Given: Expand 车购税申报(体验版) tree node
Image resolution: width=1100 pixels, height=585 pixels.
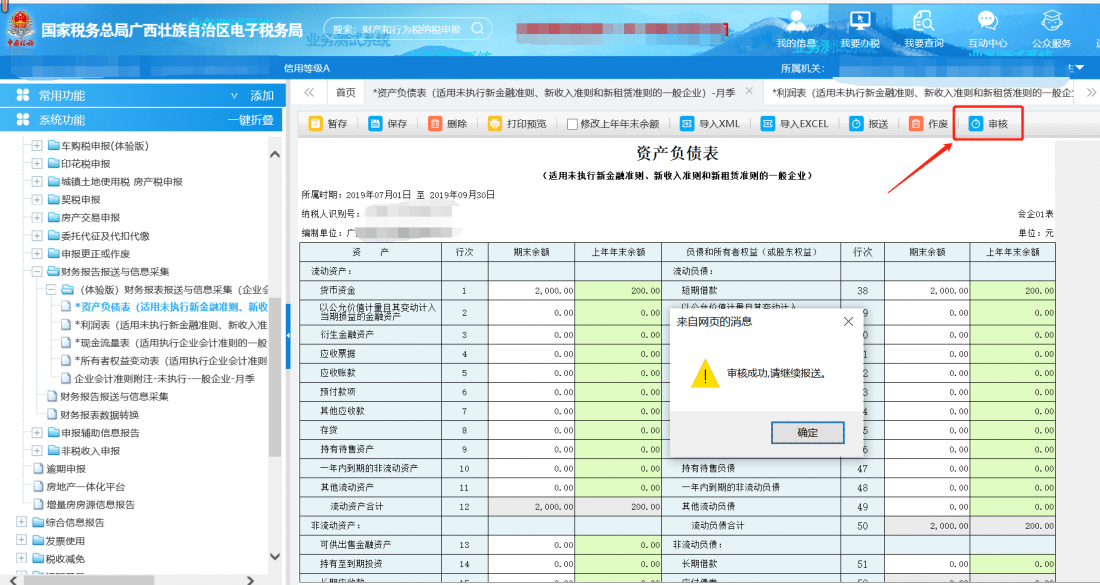Looking at the screenshot, I should coord(36,146).
